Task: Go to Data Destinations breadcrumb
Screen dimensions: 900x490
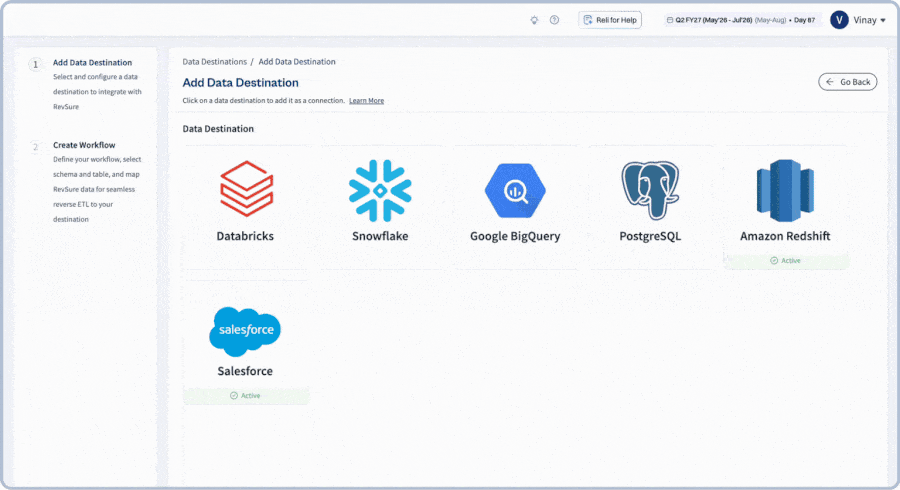Action: 215,61
